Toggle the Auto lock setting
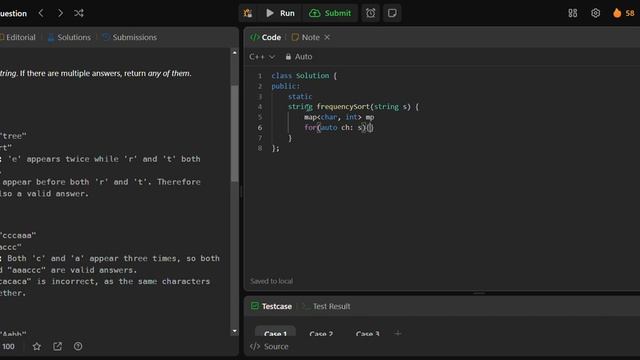This screenshot has width=640, height=360. (x=299, y=57)
